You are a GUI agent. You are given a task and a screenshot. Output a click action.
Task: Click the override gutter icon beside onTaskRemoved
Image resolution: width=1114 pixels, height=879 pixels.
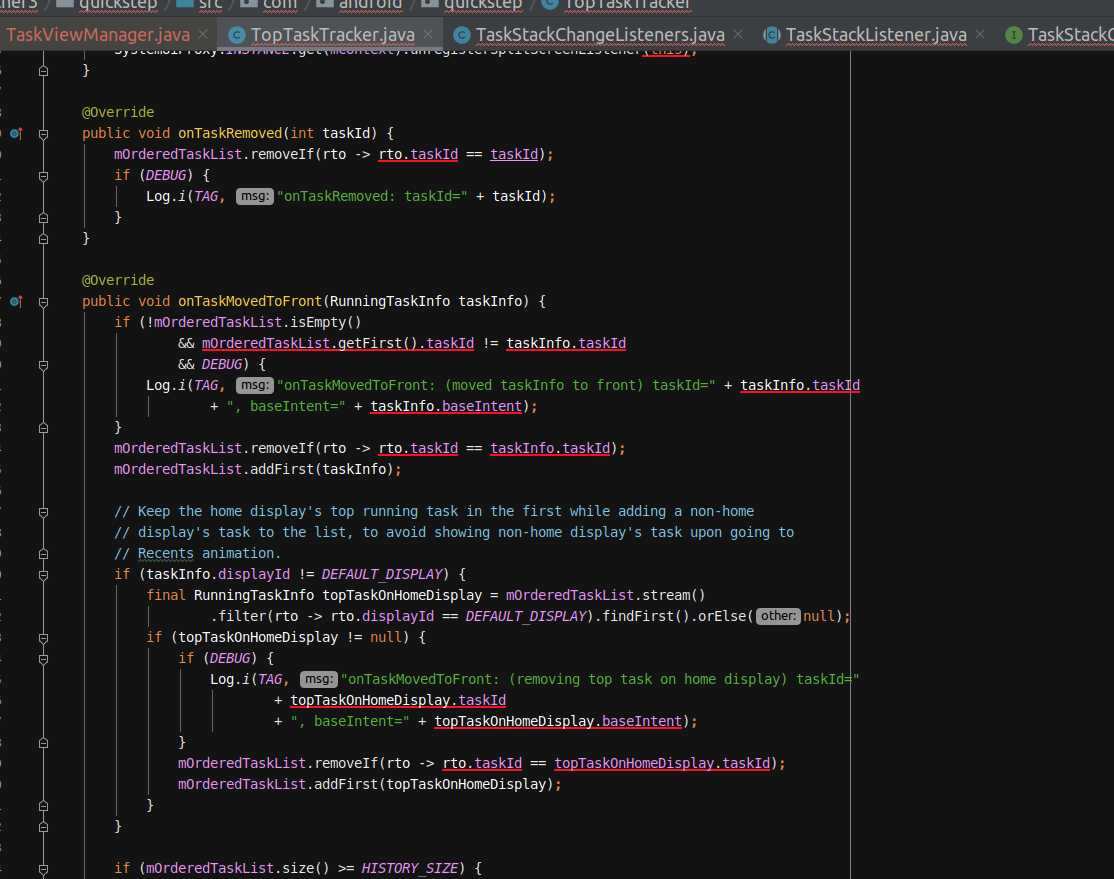pos(16,133)
